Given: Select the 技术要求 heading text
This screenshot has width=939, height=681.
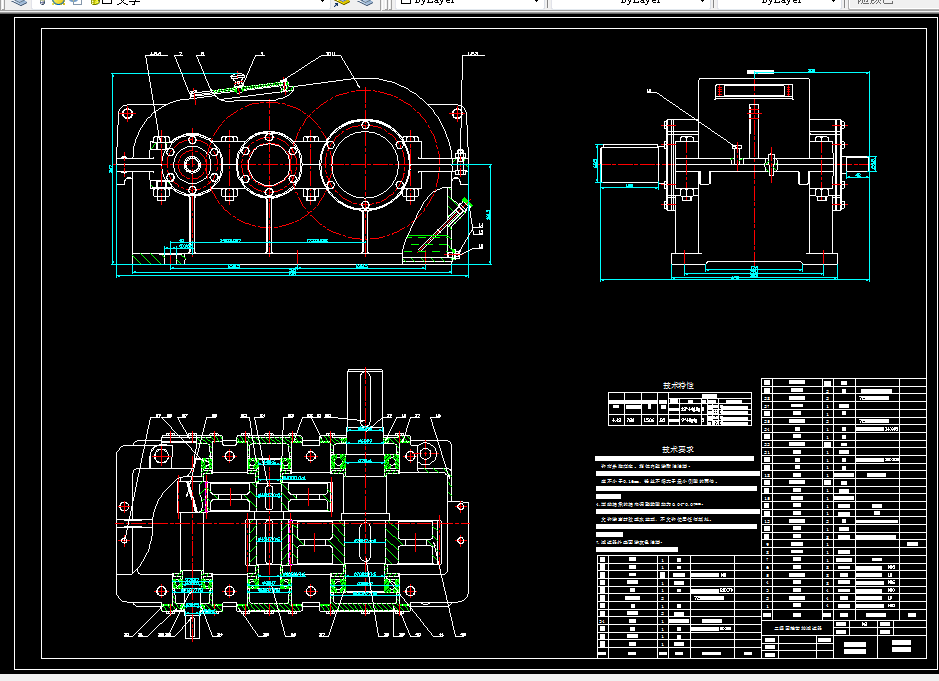Looking at the screenshot, I should click(678, 449).
